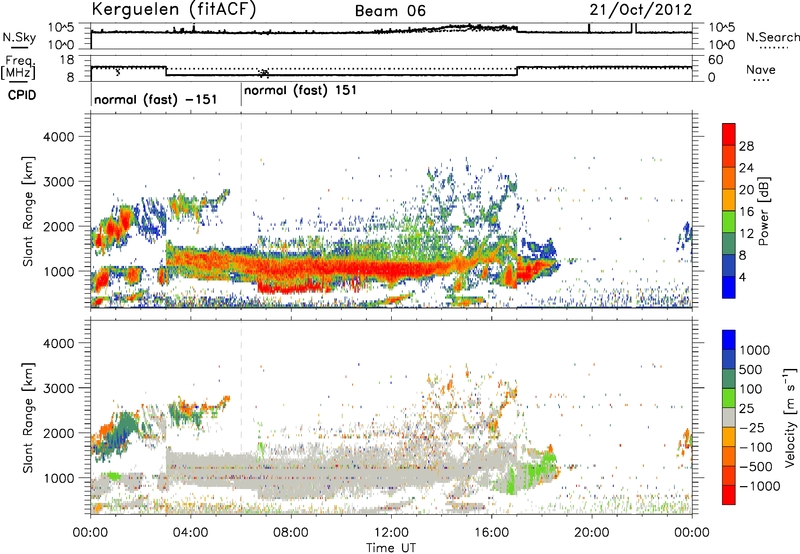
Task: Click the "16:00" time tick label
Action: 491,533
